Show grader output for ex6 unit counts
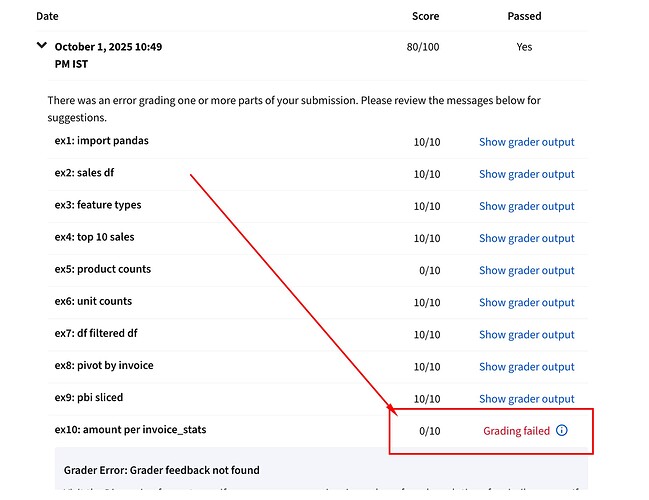Viewport: 649px width, 500px height. (526, 302)
